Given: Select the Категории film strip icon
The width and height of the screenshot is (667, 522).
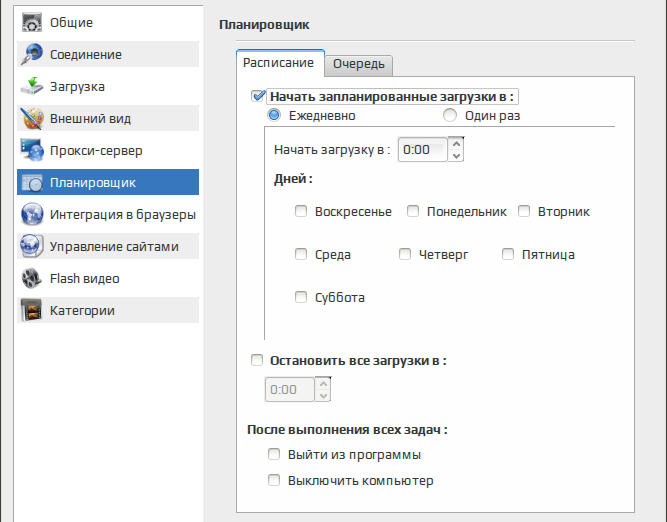Looking at the screenshot, I should 32,310.
